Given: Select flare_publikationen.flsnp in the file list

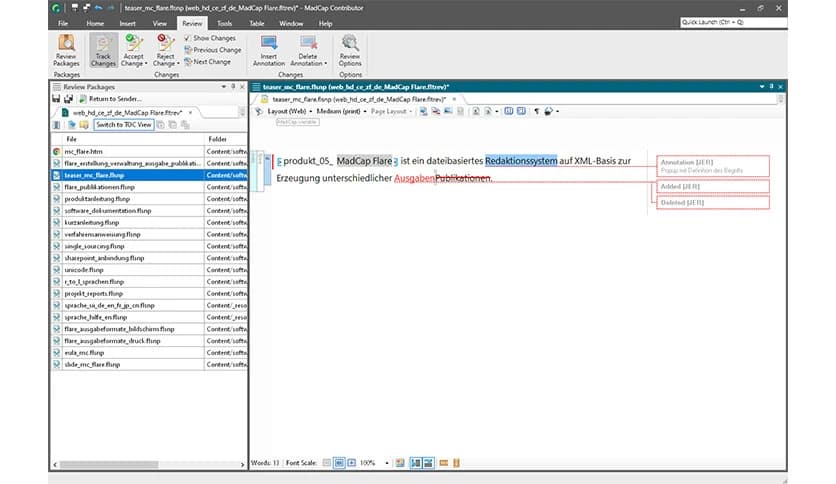Looking at the screenshot, I should click(149, 187).
